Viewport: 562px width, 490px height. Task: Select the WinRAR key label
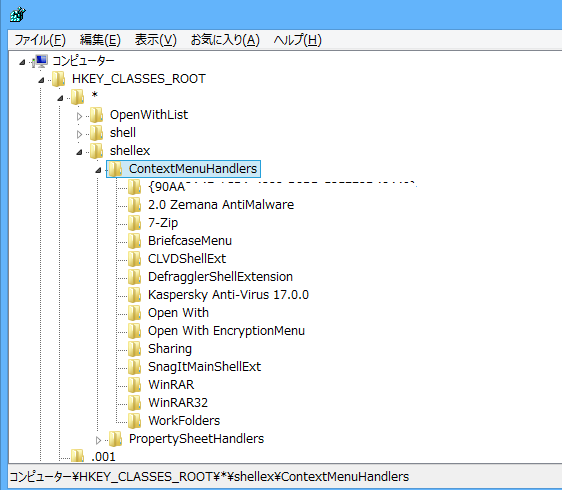click(x=171, y=385)
